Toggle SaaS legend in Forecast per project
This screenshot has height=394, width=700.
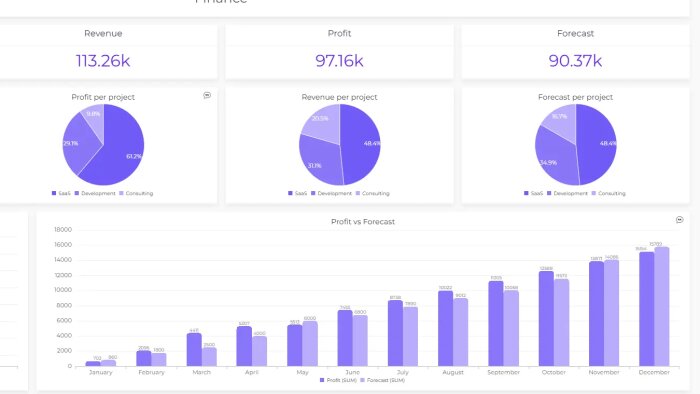[x=533, y=193]
